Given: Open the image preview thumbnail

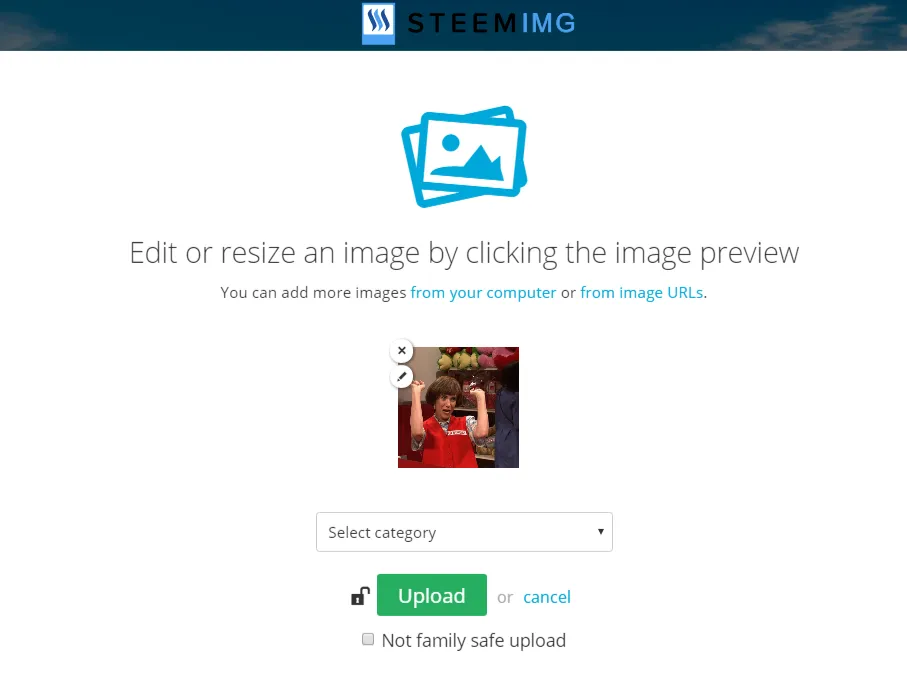Looking at the screenshot, I should 458,407.
